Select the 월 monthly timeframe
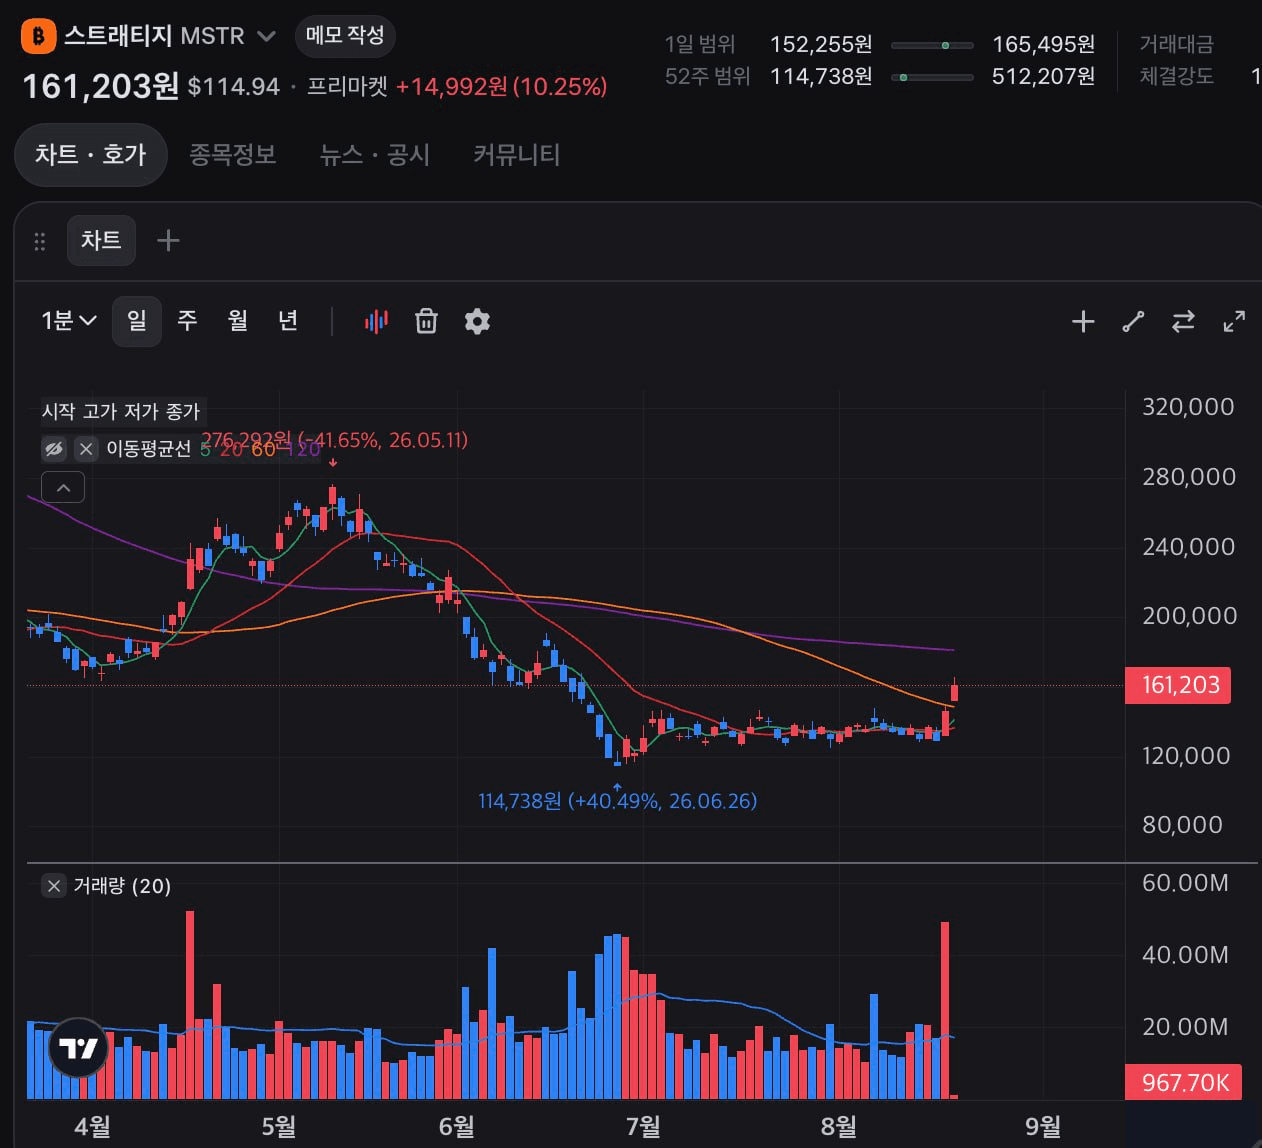Viewport: 1262px width, 1148px height. [237, 320]
